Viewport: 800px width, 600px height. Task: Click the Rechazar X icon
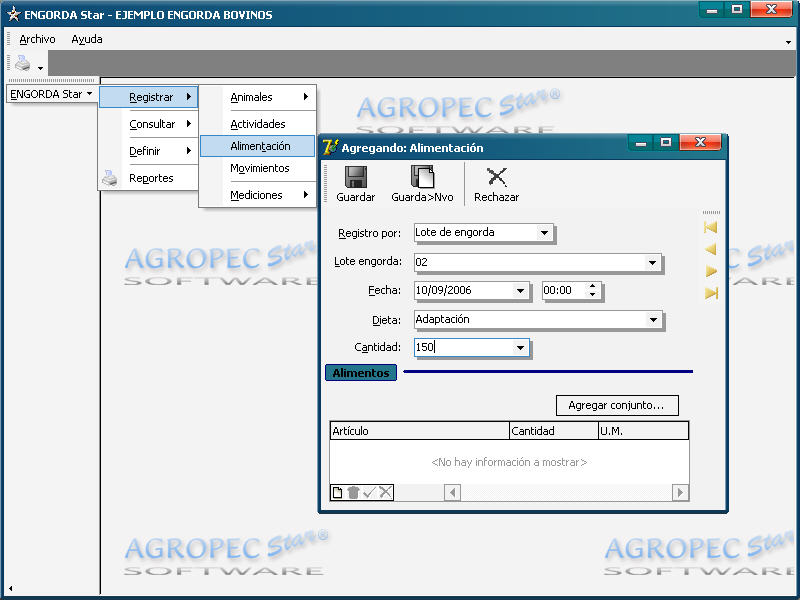[x=496, y=177]
